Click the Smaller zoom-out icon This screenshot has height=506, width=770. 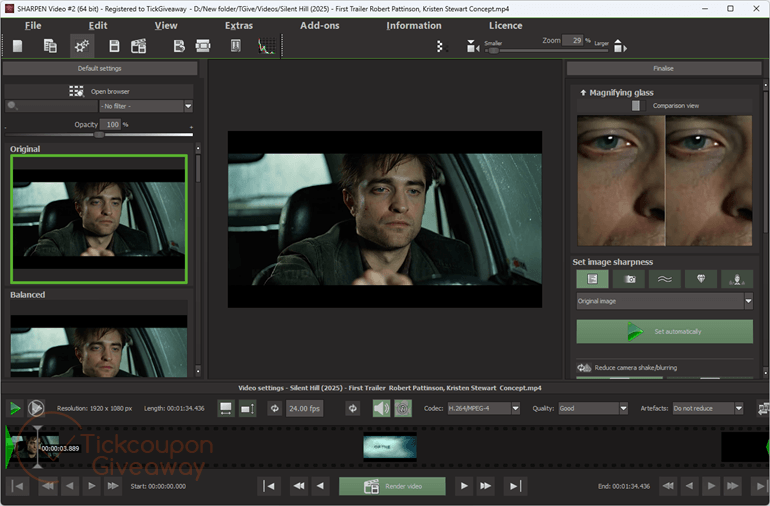[472, 46]
